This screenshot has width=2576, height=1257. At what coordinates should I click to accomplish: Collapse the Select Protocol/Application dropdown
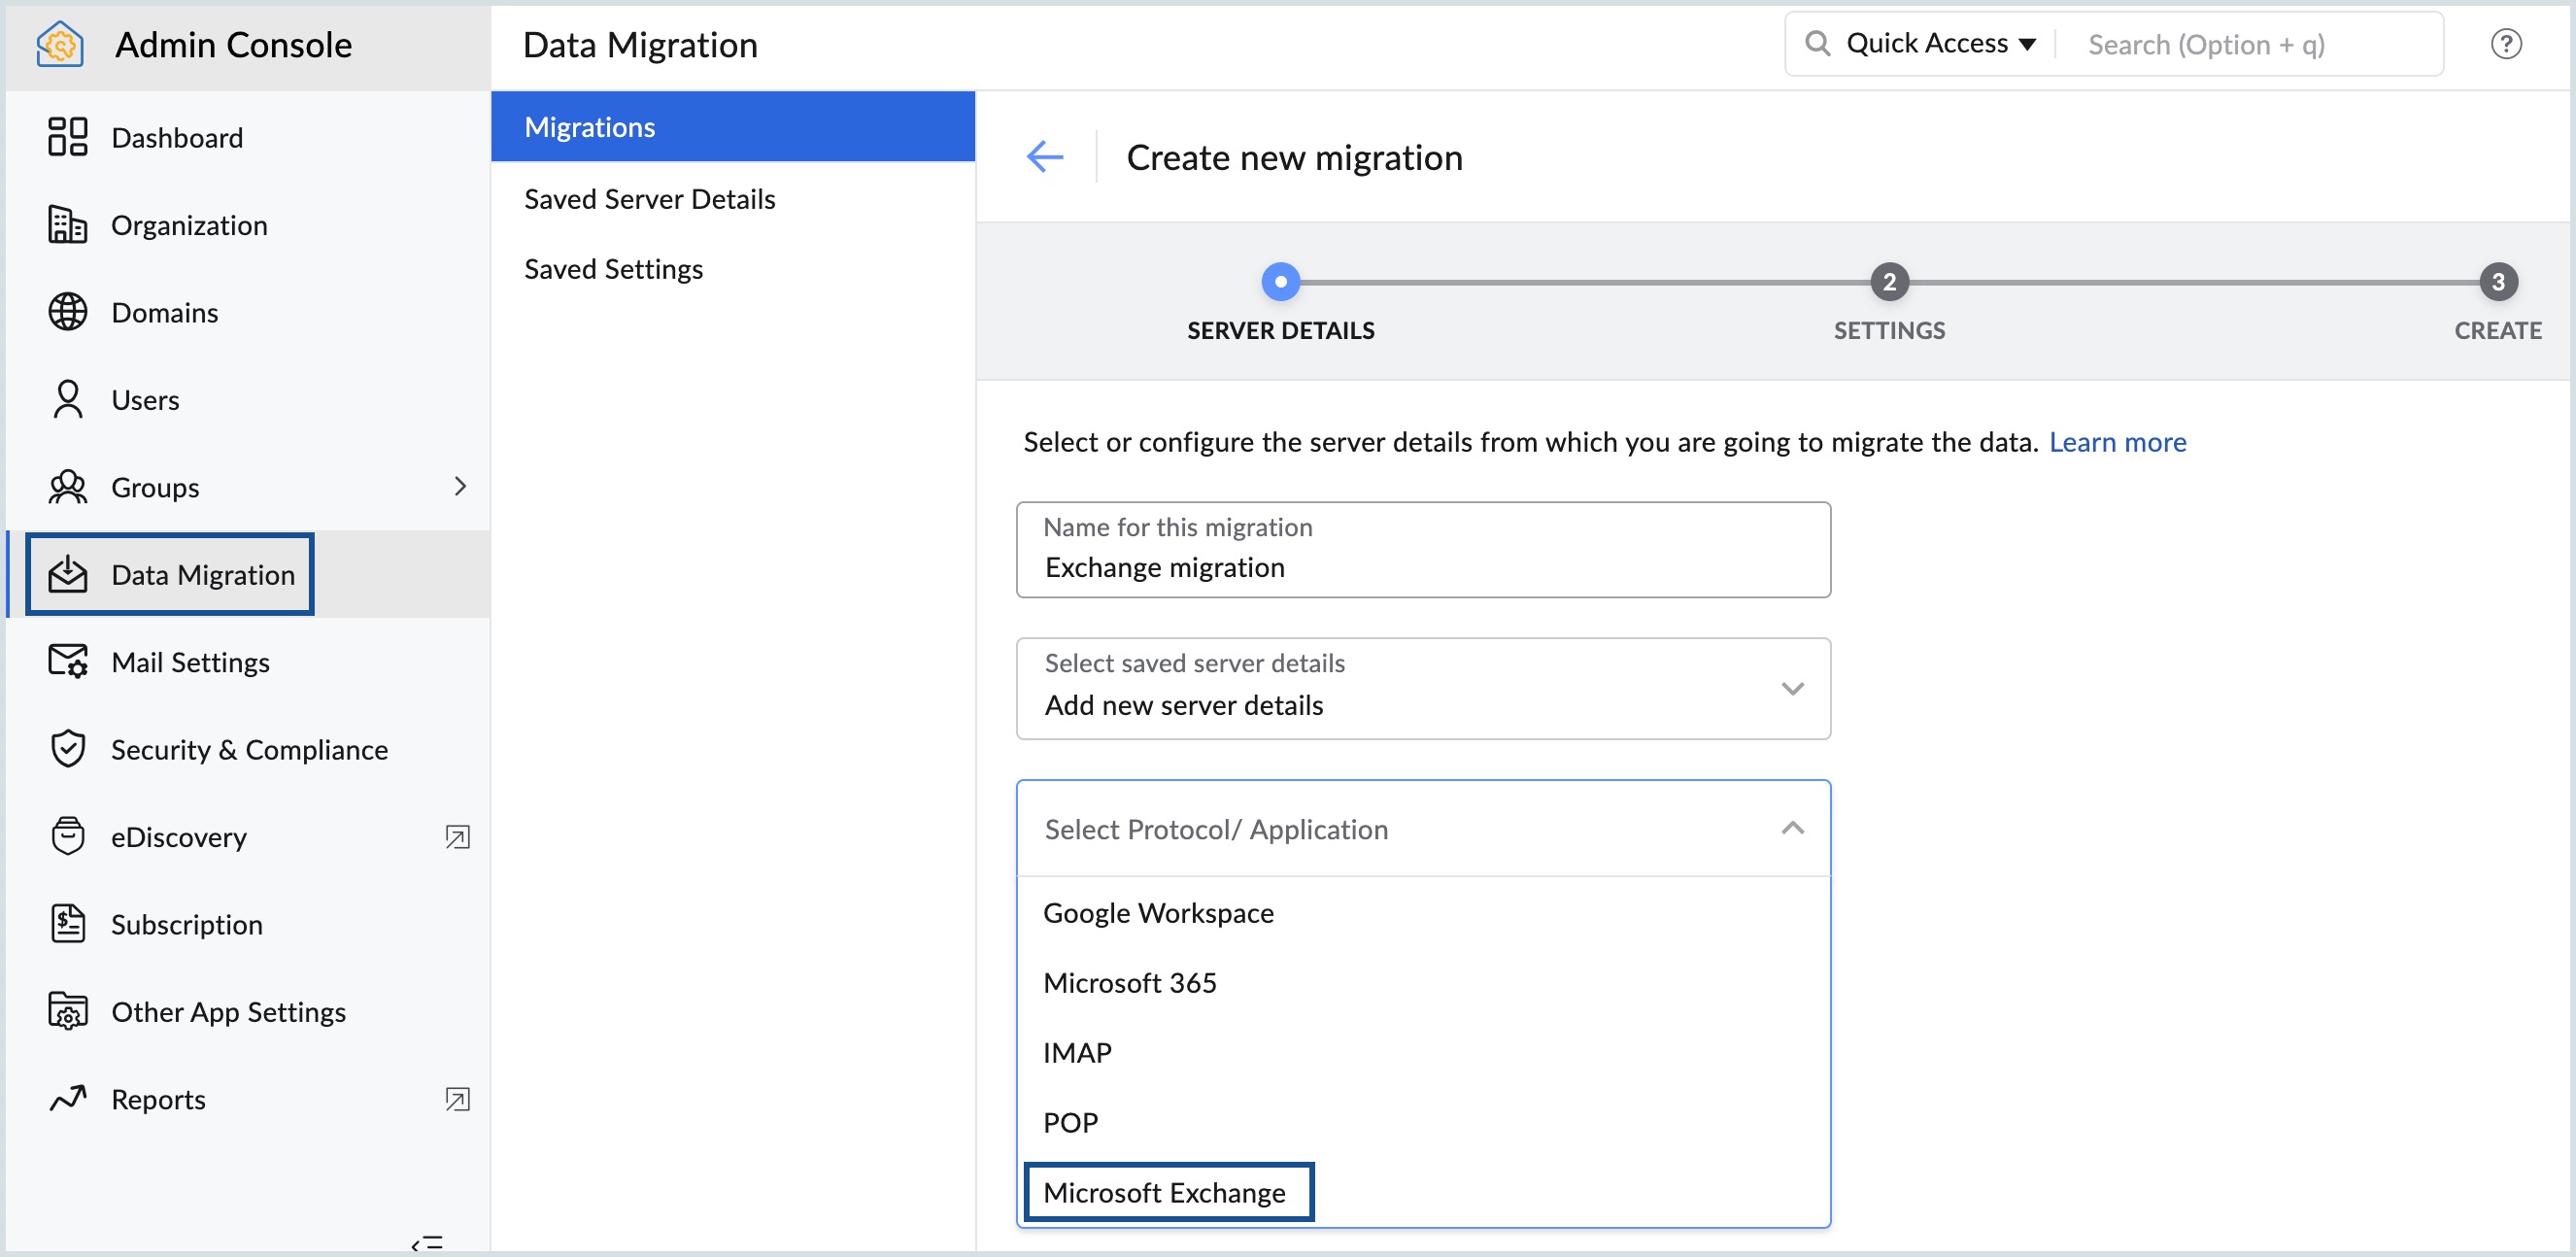(x=1792, y=828)
